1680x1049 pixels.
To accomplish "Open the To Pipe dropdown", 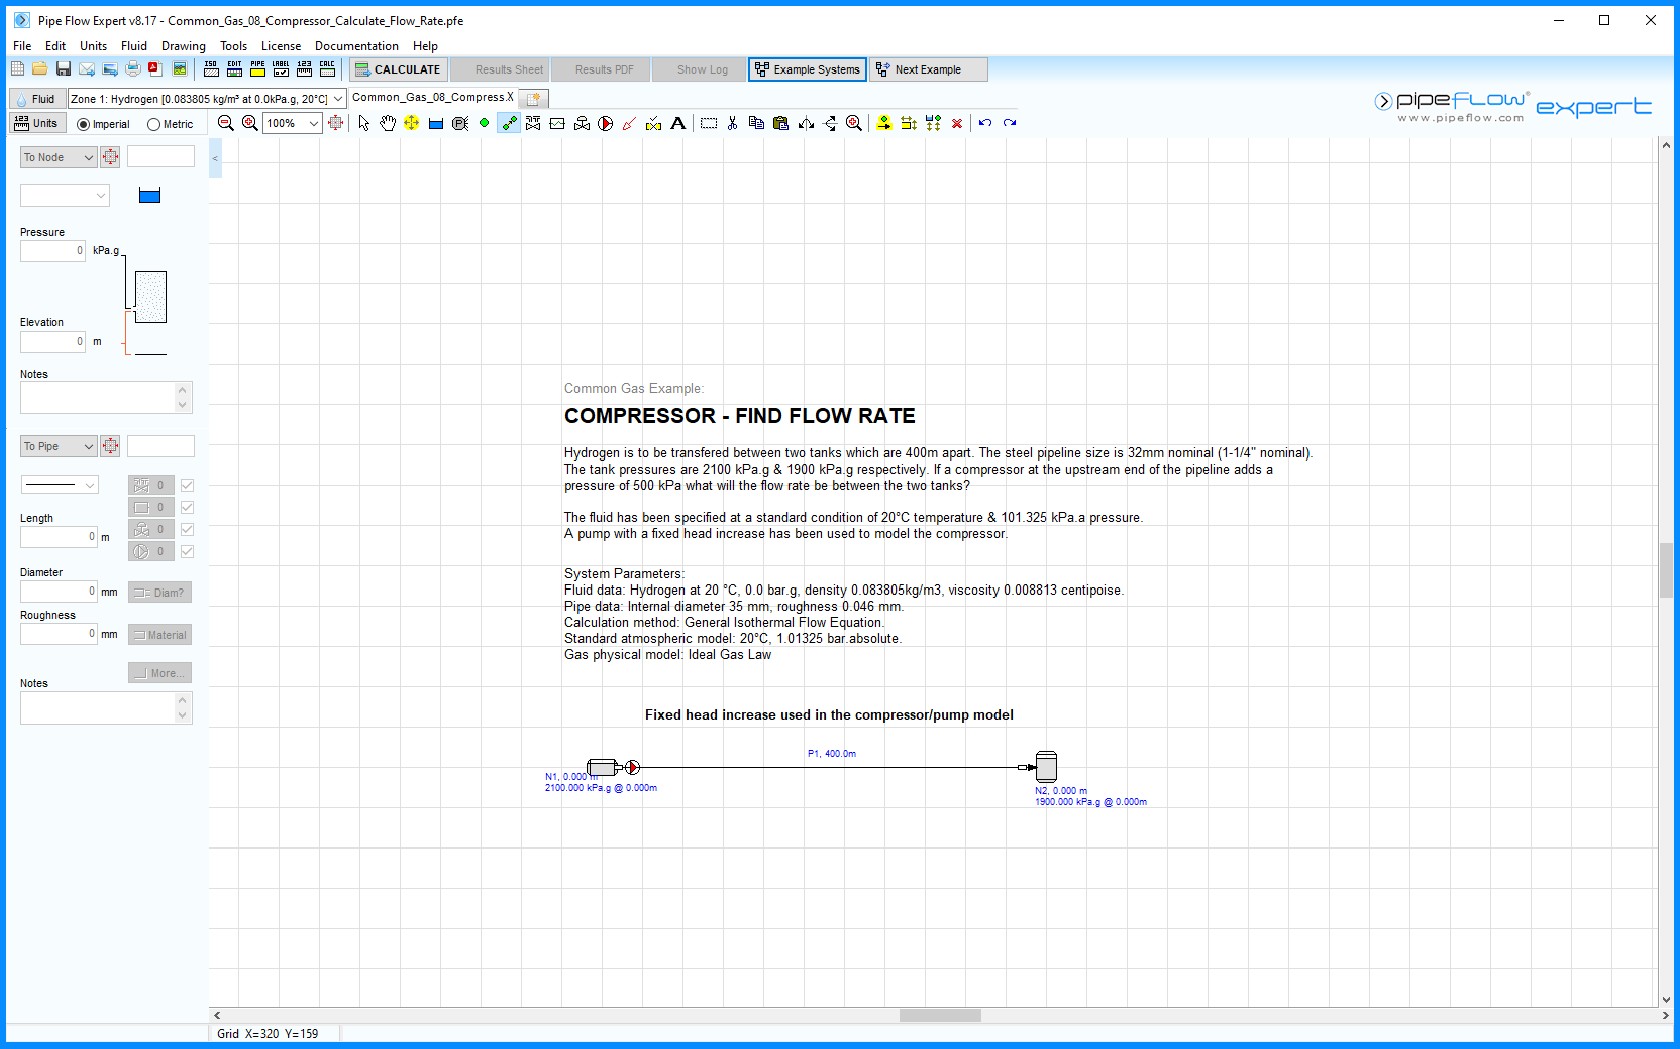I will pos(58,446).
